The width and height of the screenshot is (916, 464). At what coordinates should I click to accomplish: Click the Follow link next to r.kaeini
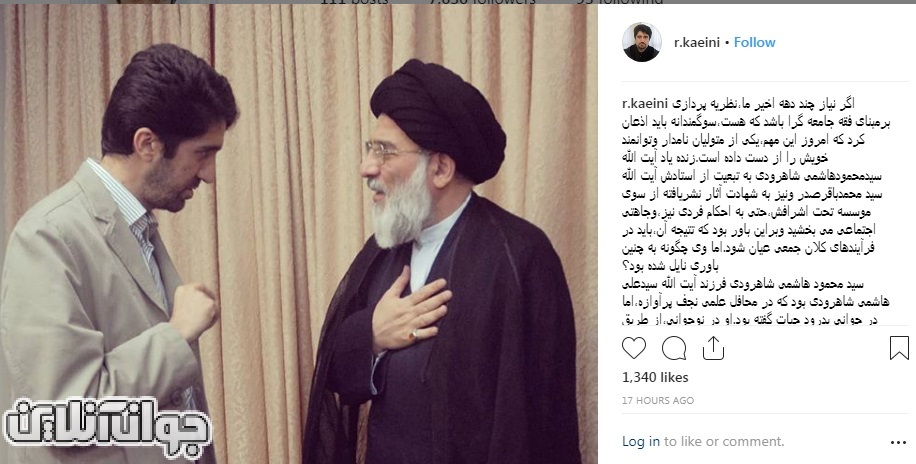pos(754,43)
